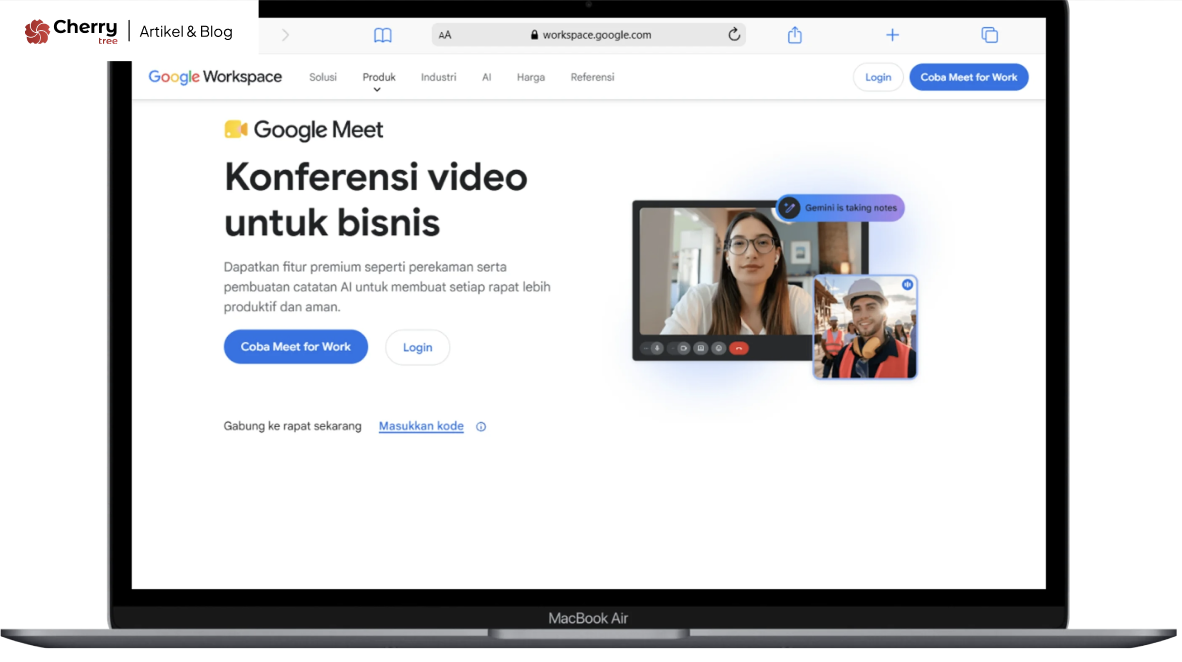Open the AA reader view settings
The width and height of the screenshot is (1182, 662).
(x=445, y=35)
